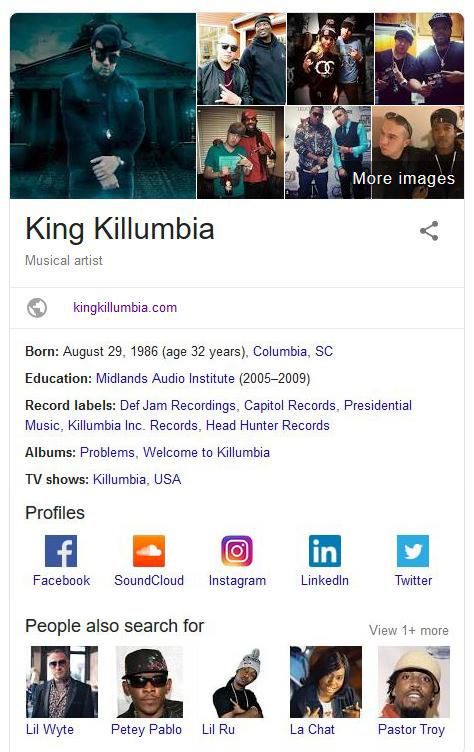The image size is (474, 752).
Task: Follow the Columbia, SC link
Action: 293,352
